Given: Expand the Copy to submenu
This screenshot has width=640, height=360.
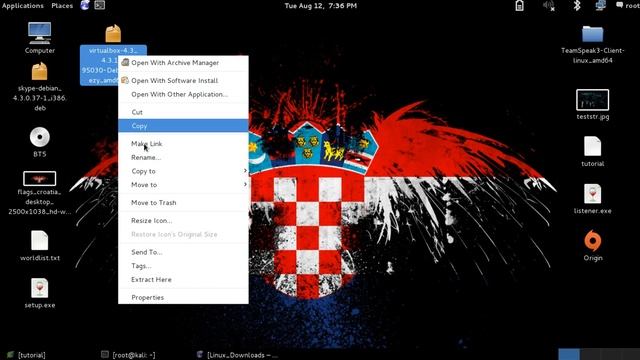Looking at the screenshot, I should (183, 171).
